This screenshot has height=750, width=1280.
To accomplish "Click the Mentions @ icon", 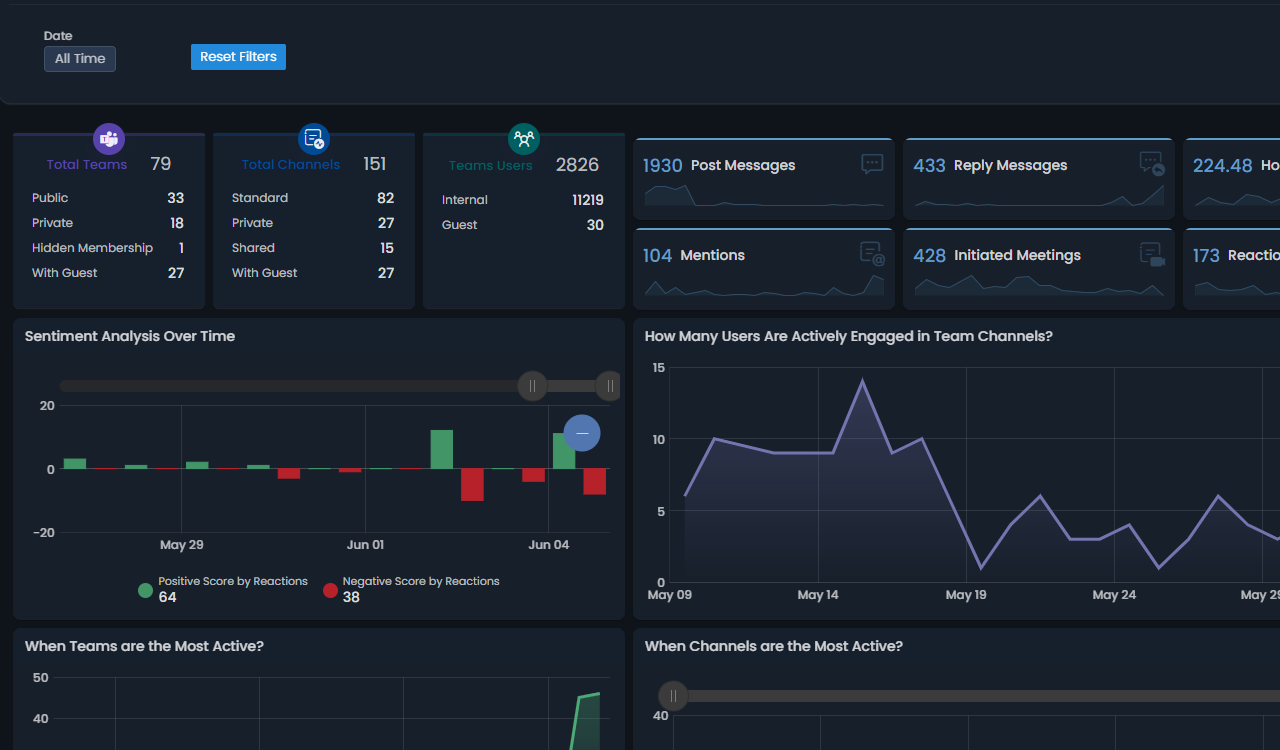I will tap(872, 254).
